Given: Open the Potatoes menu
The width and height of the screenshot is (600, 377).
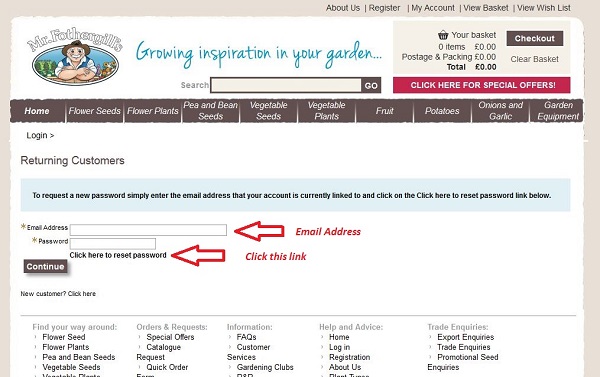Looking at the screenshot, I should (442, 111).
